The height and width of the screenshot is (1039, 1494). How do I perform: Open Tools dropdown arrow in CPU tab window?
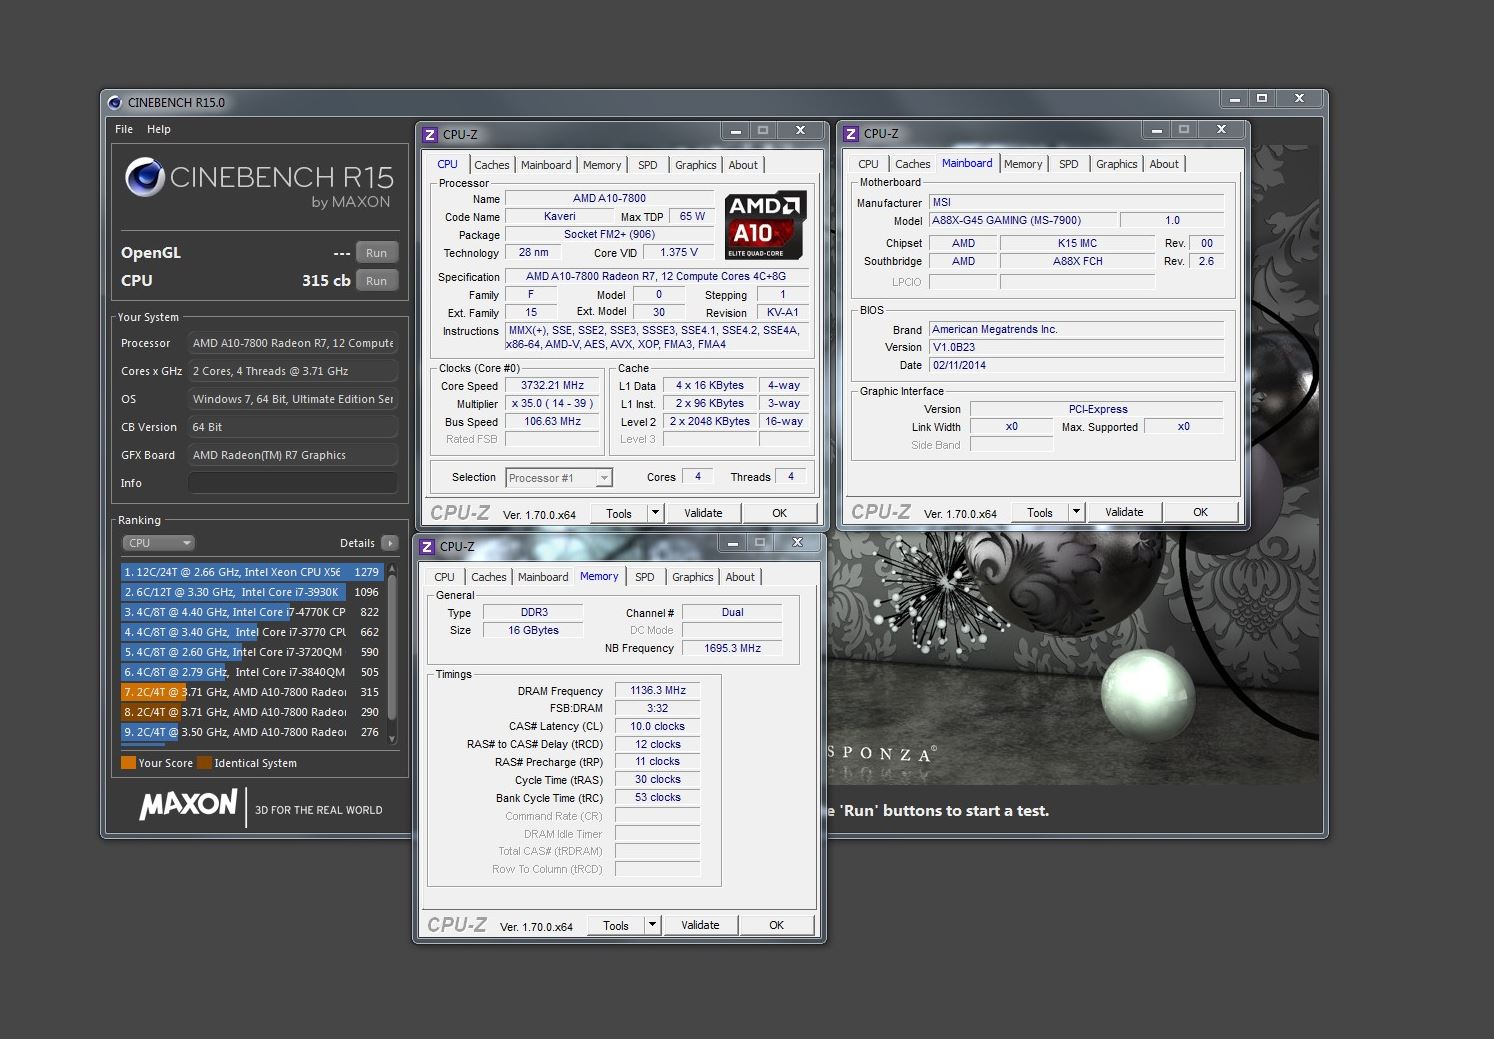pos(655,513)
